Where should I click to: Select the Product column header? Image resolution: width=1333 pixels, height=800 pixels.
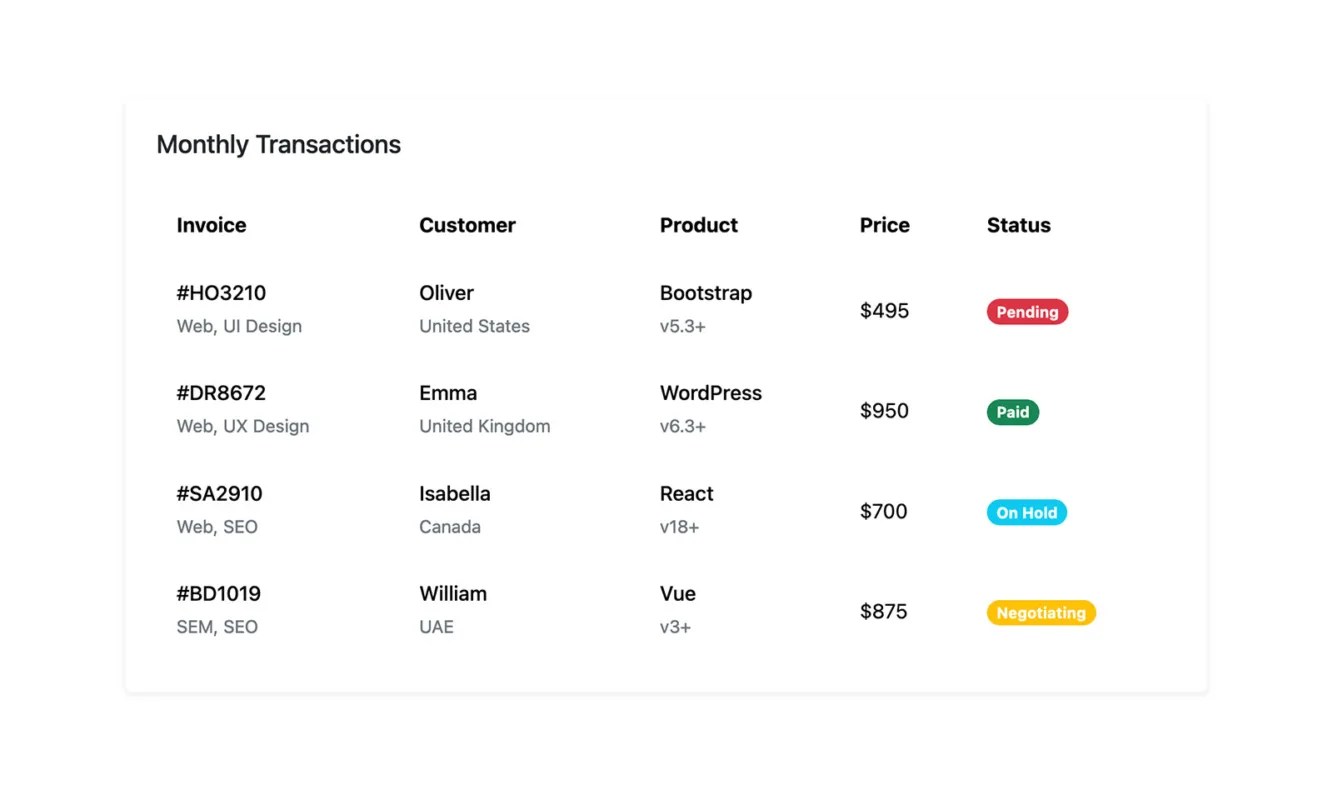click(698, 225)
